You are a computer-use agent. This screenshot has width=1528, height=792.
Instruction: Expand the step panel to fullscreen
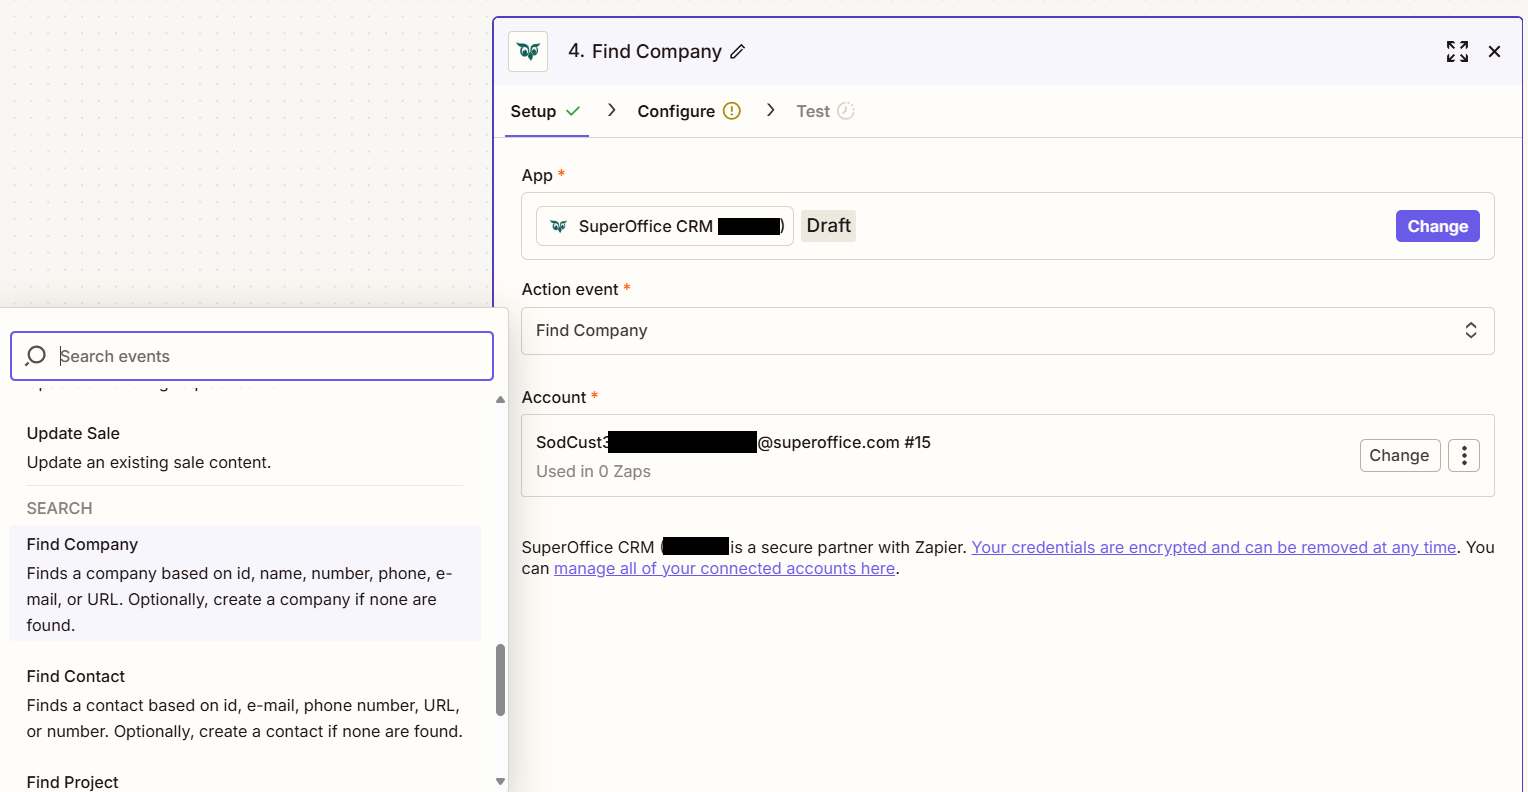pyautogui.click(x=1457, y=51)
